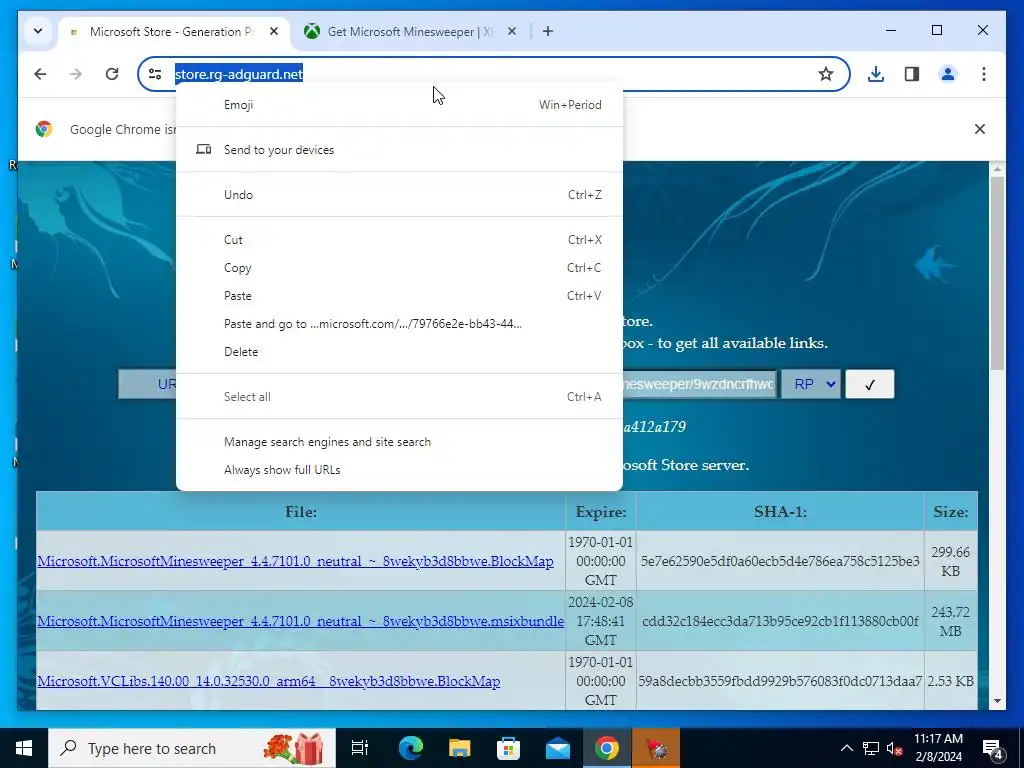Close the Get Microsoft Minesweeper tab

click(x=512, y=31)
